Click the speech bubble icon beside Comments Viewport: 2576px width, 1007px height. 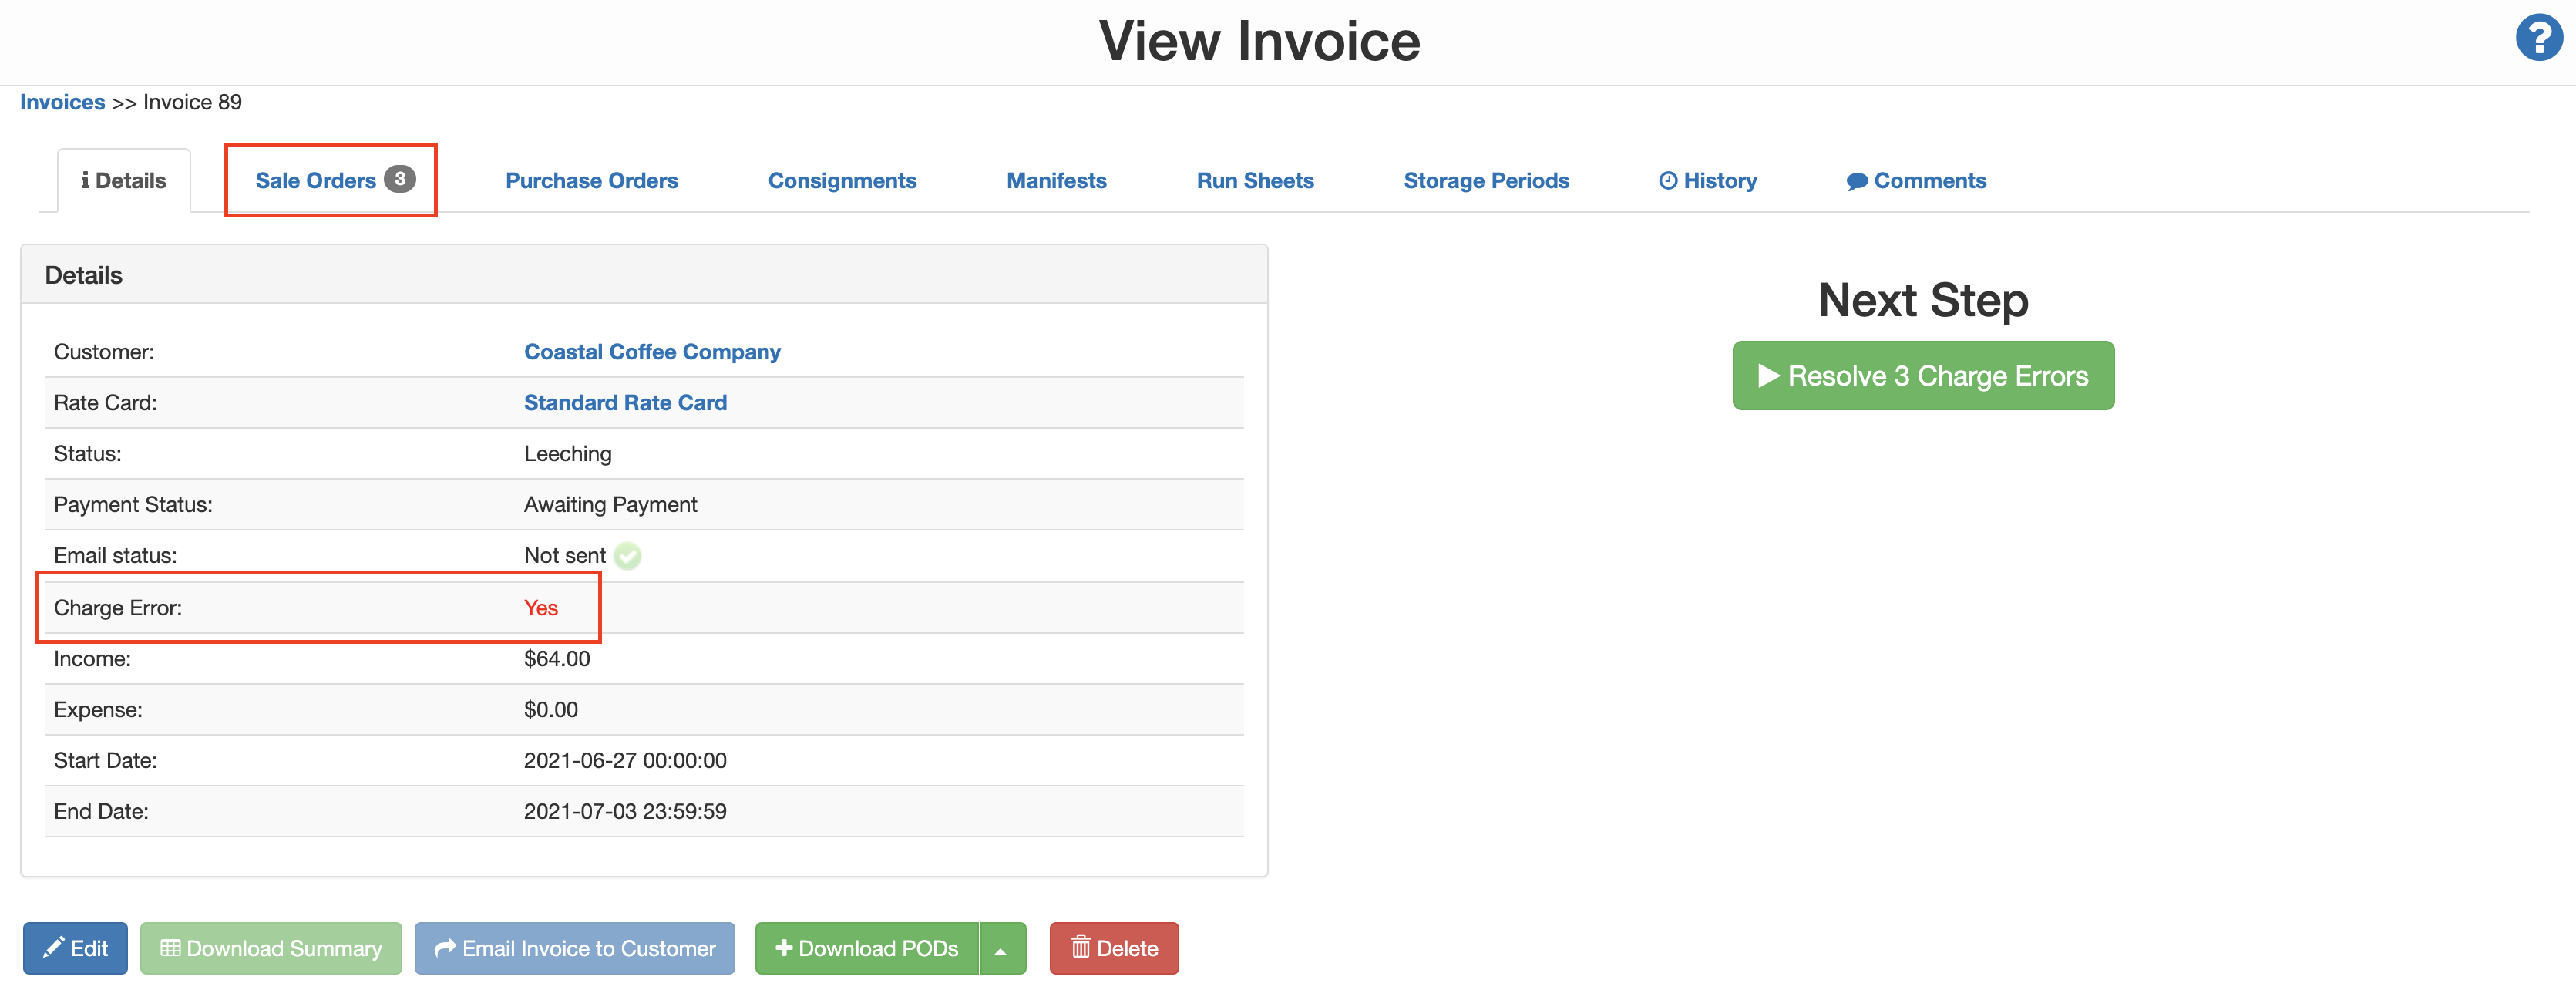(1858, 180)
